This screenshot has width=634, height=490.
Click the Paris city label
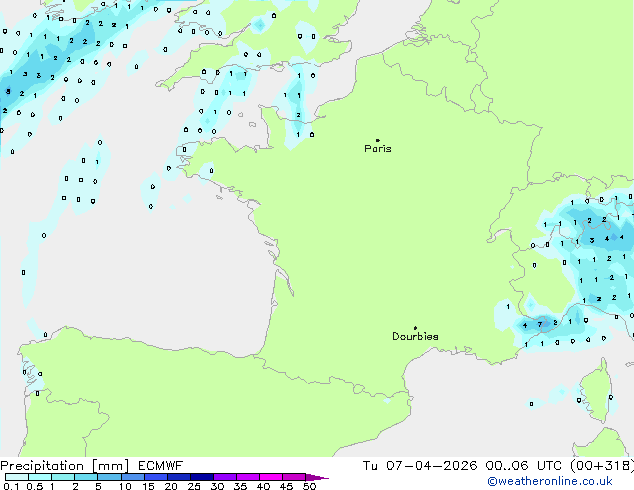pyautogui.click(x=378, y=149)
